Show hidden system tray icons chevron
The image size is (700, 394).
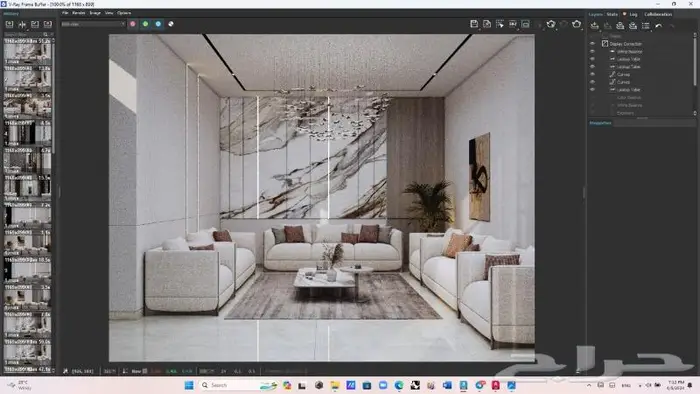pos(589,385)
